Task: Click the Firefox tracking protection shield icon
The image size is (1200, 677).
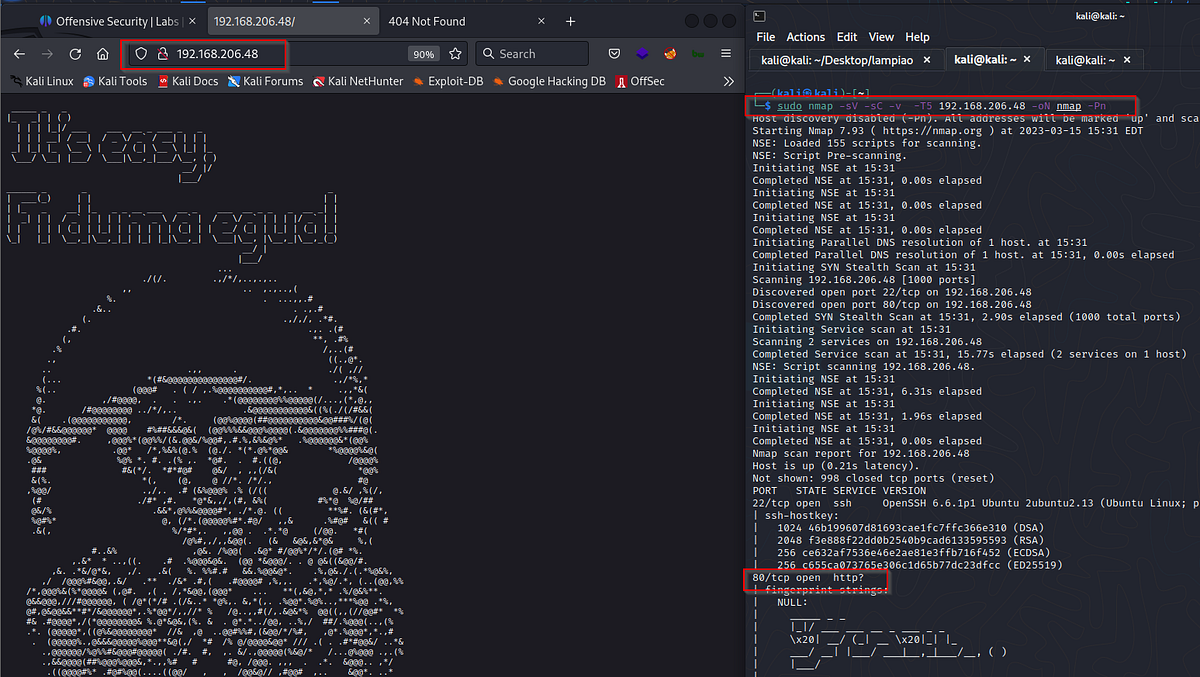Action: click(x=141, y=53)
